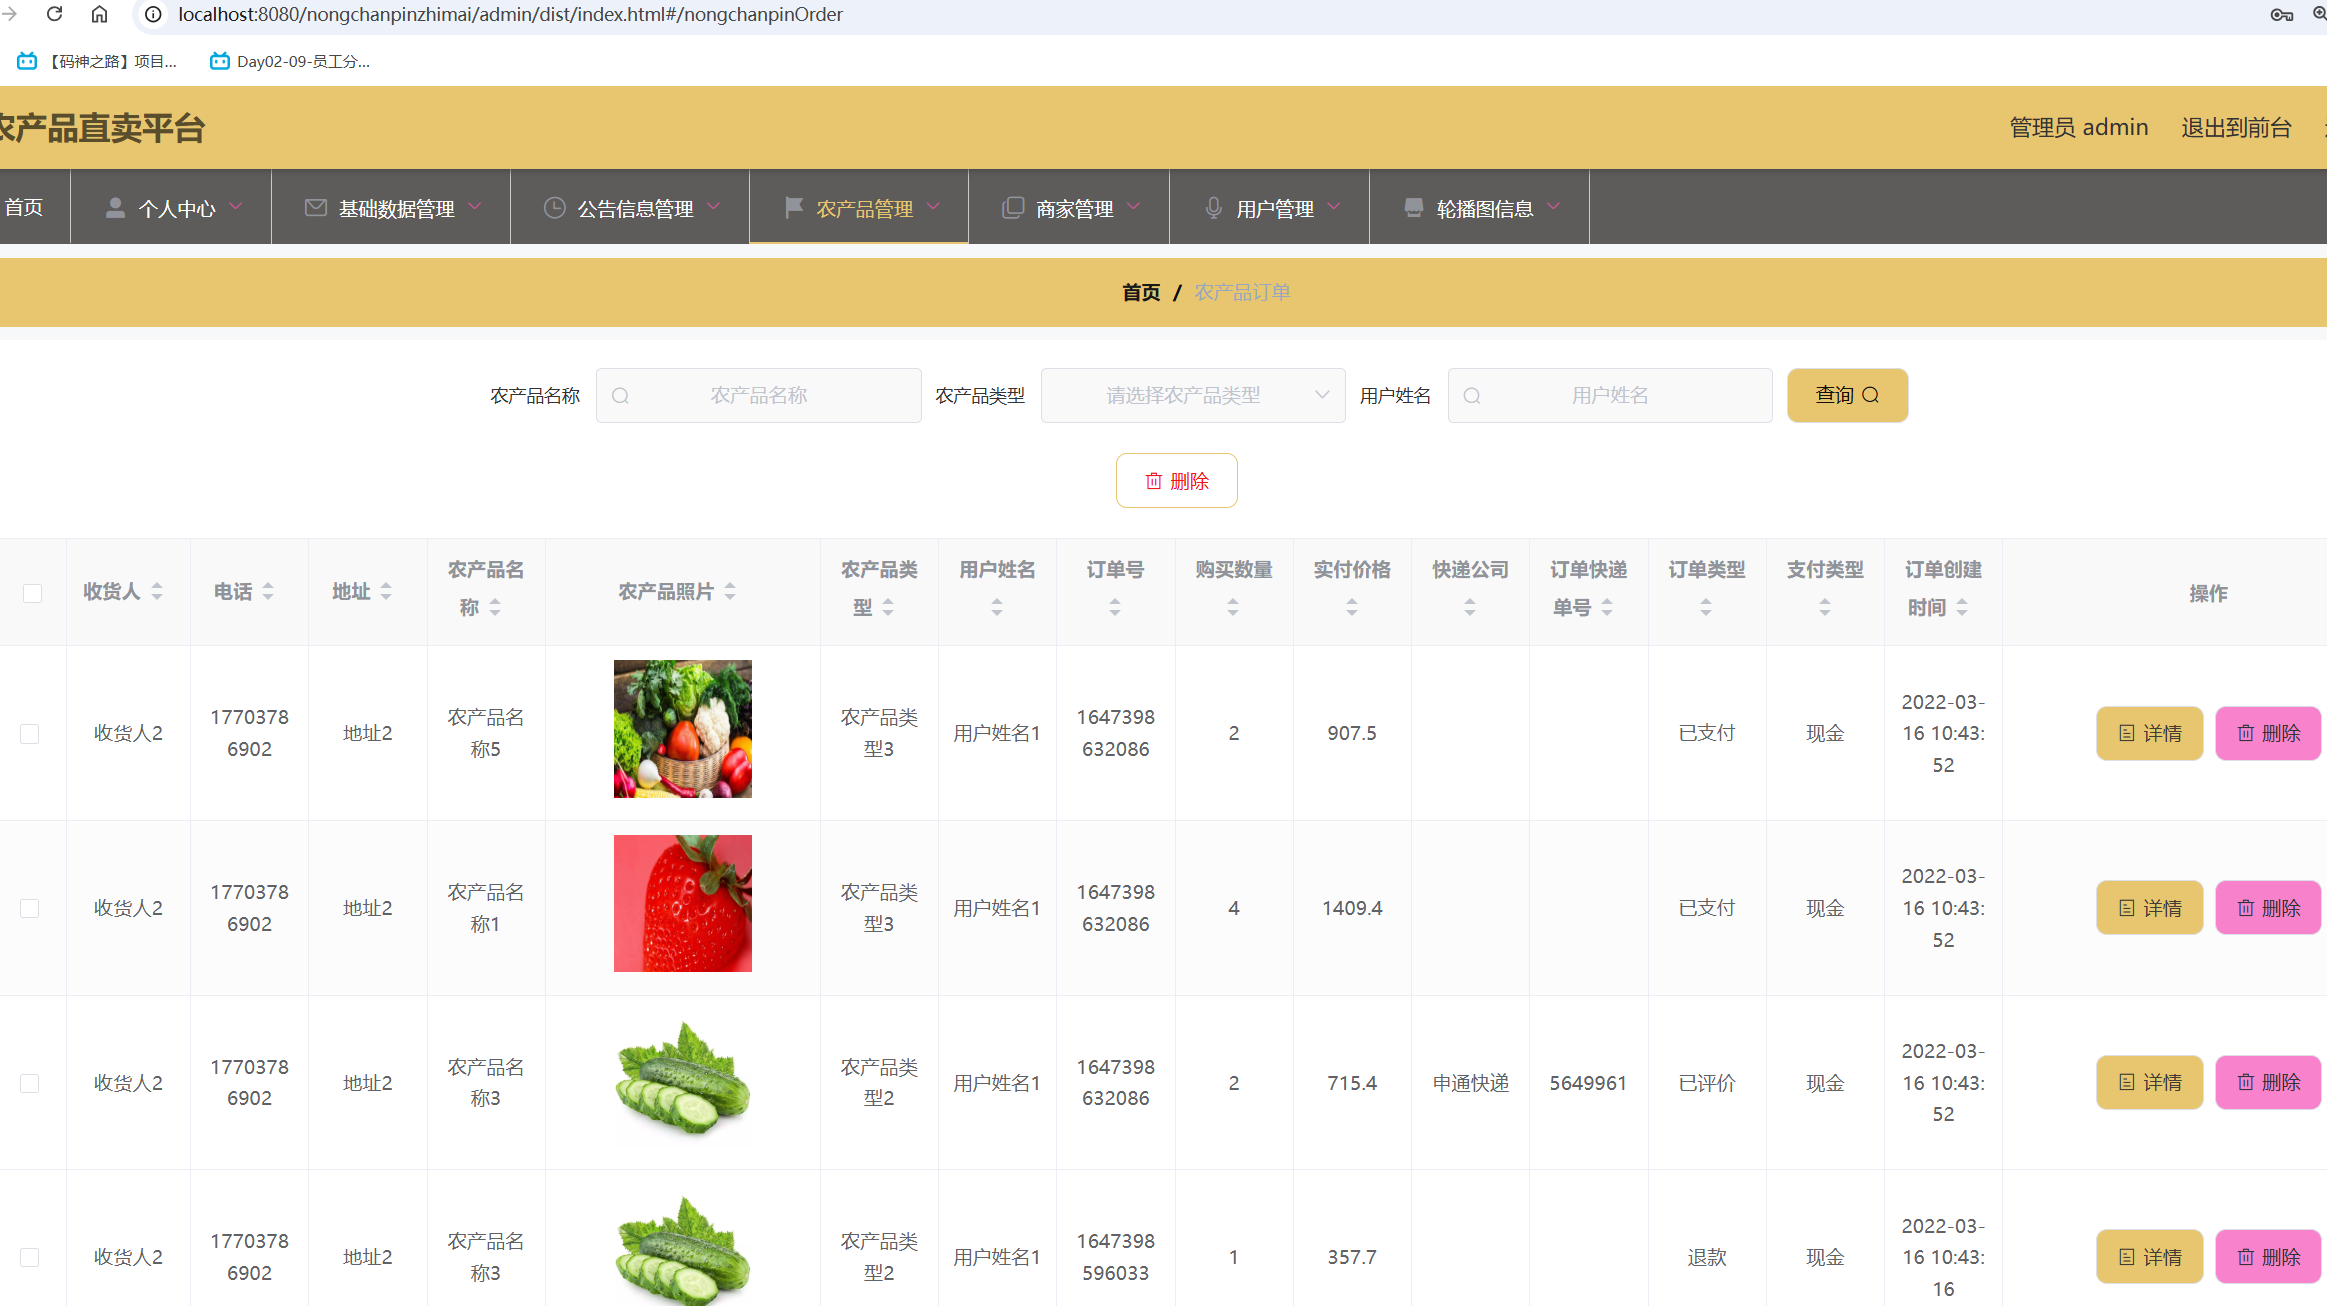
Task: Click 详情 button for the strawberry order
Action: tap(2149, 908)
